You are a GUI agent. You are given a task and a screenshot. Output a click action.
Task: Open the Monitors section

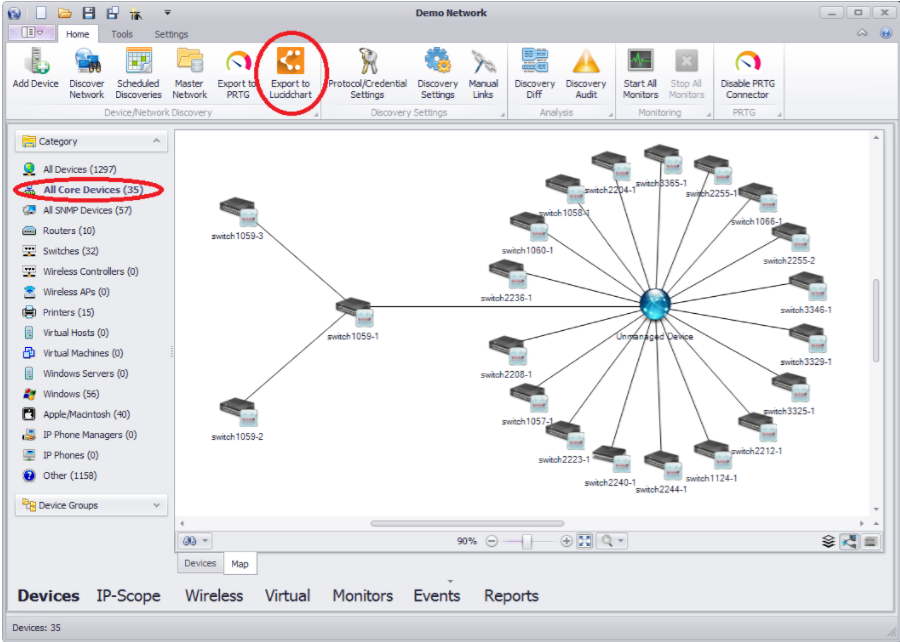click(363, 596)
